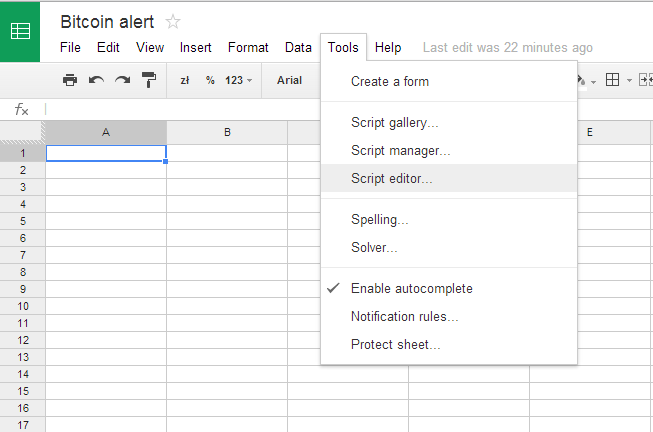The width and height of the screenshot is (653, 432).
Task: Click the fx function icon
Action: pyautogui.click(x=21, y=110)
